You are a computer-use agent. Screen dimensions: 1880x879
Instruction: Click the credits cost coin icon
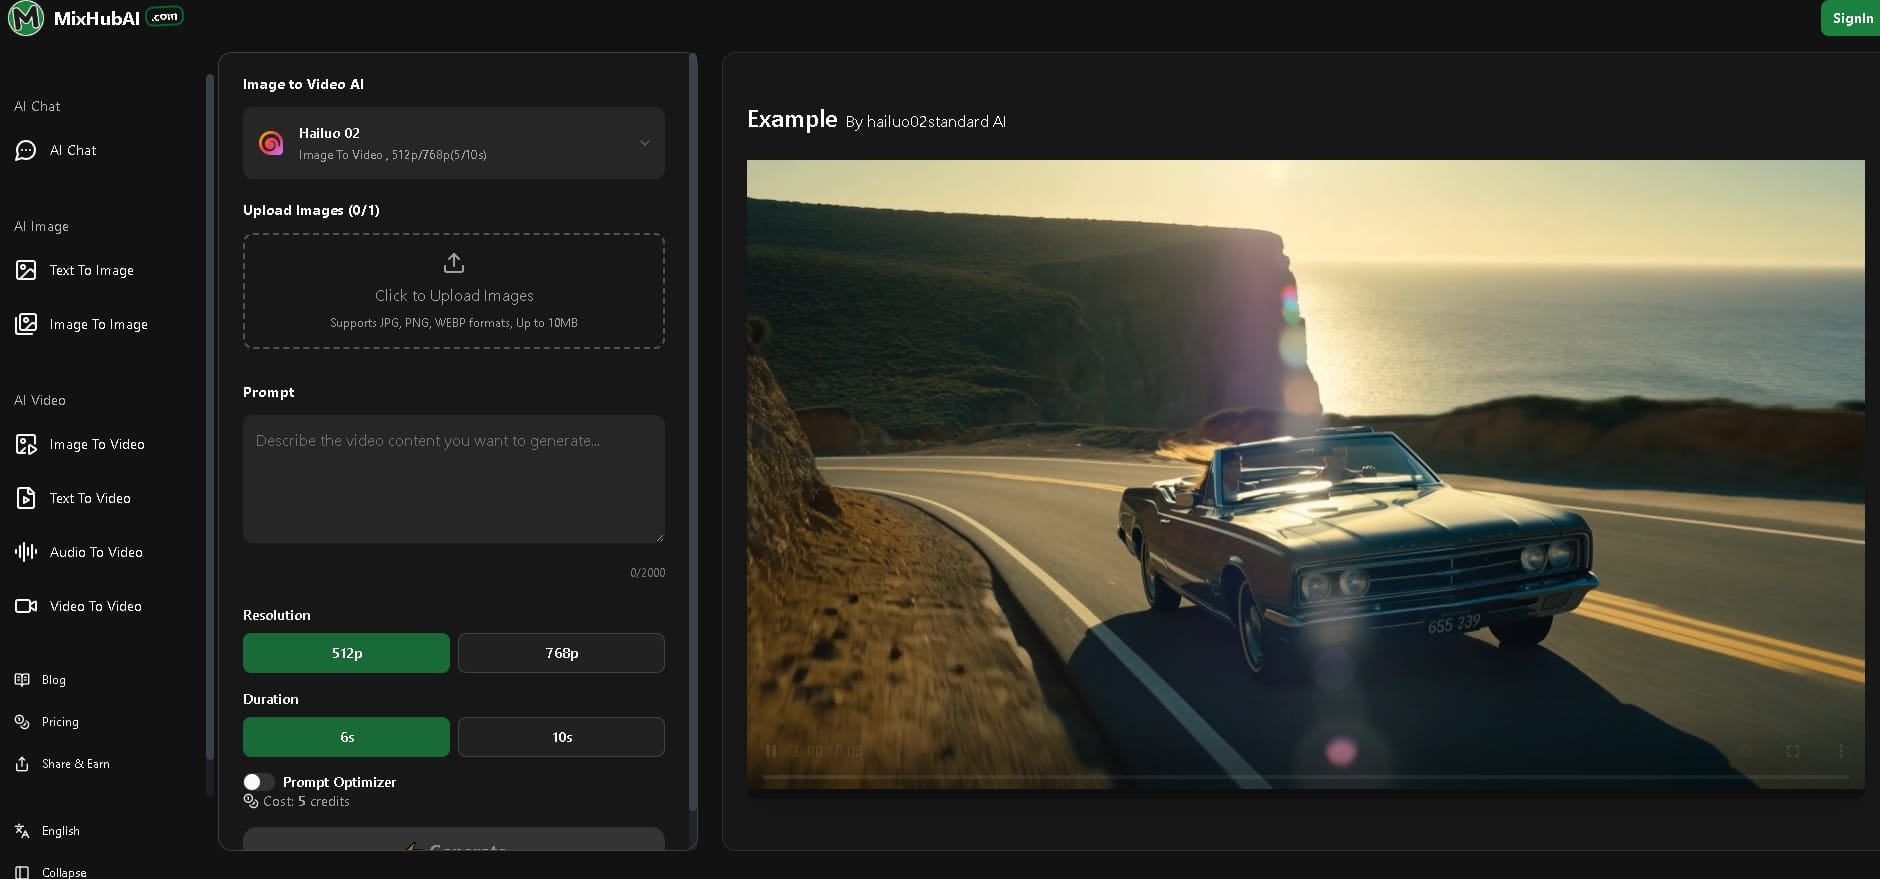251,801
